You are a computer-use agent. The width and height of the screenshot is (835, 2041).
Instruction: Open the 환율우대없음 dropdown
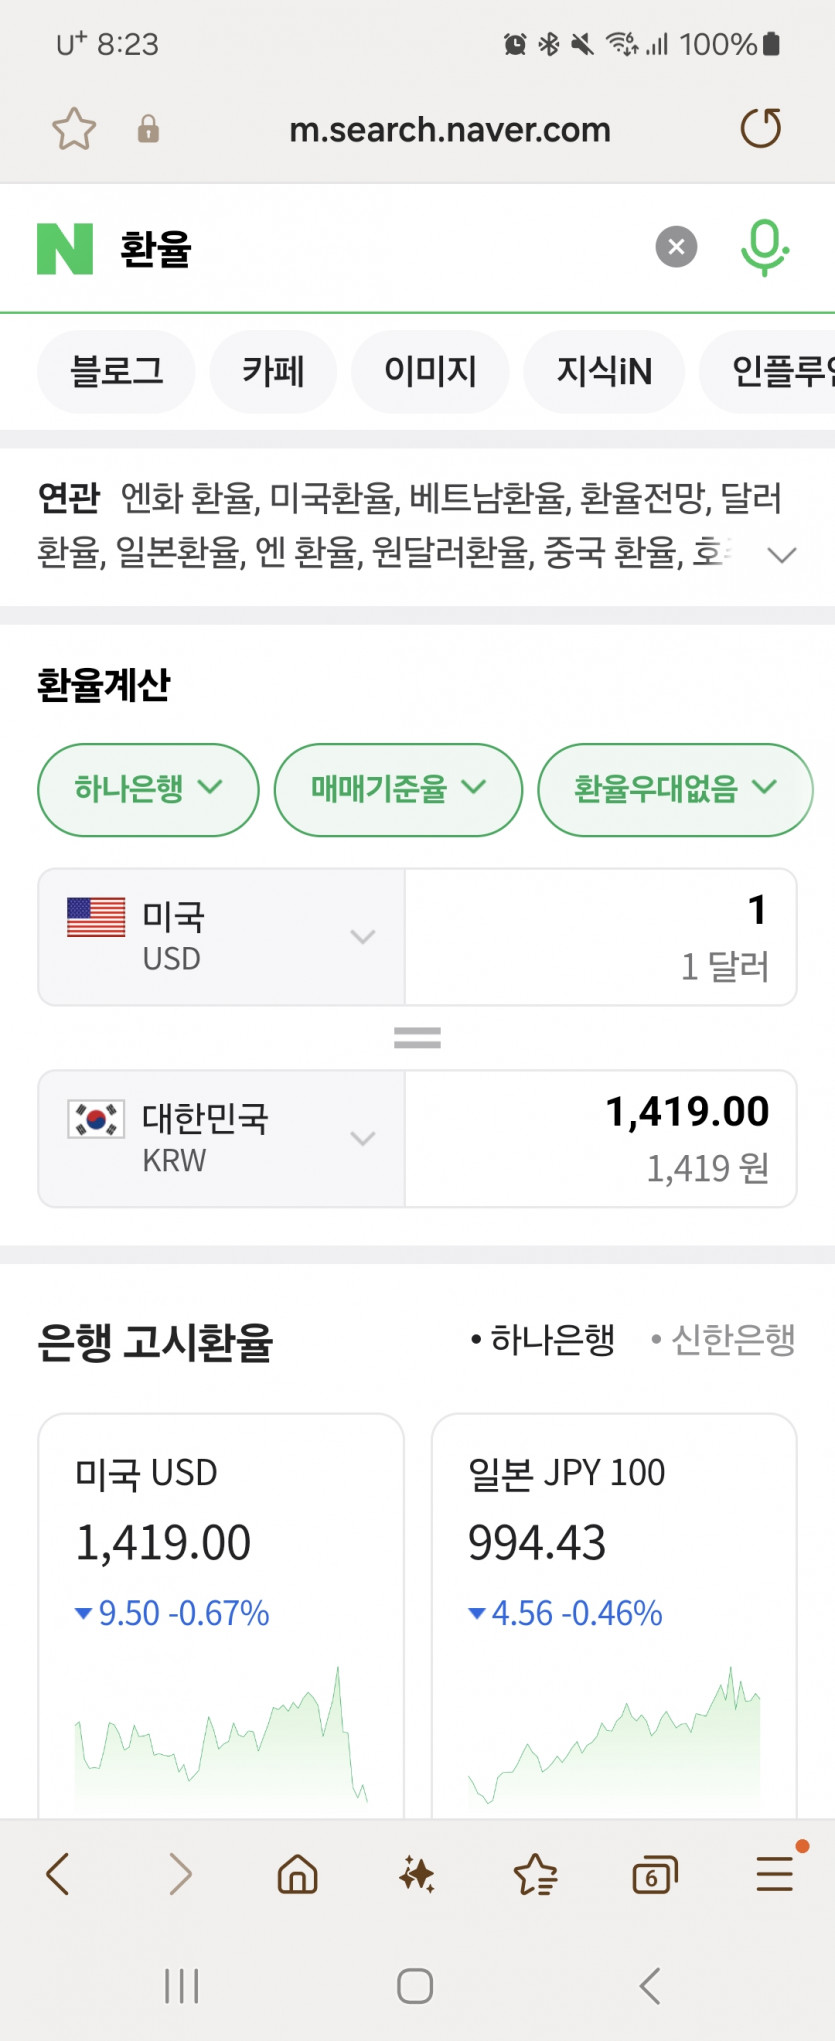pos(675,789)
